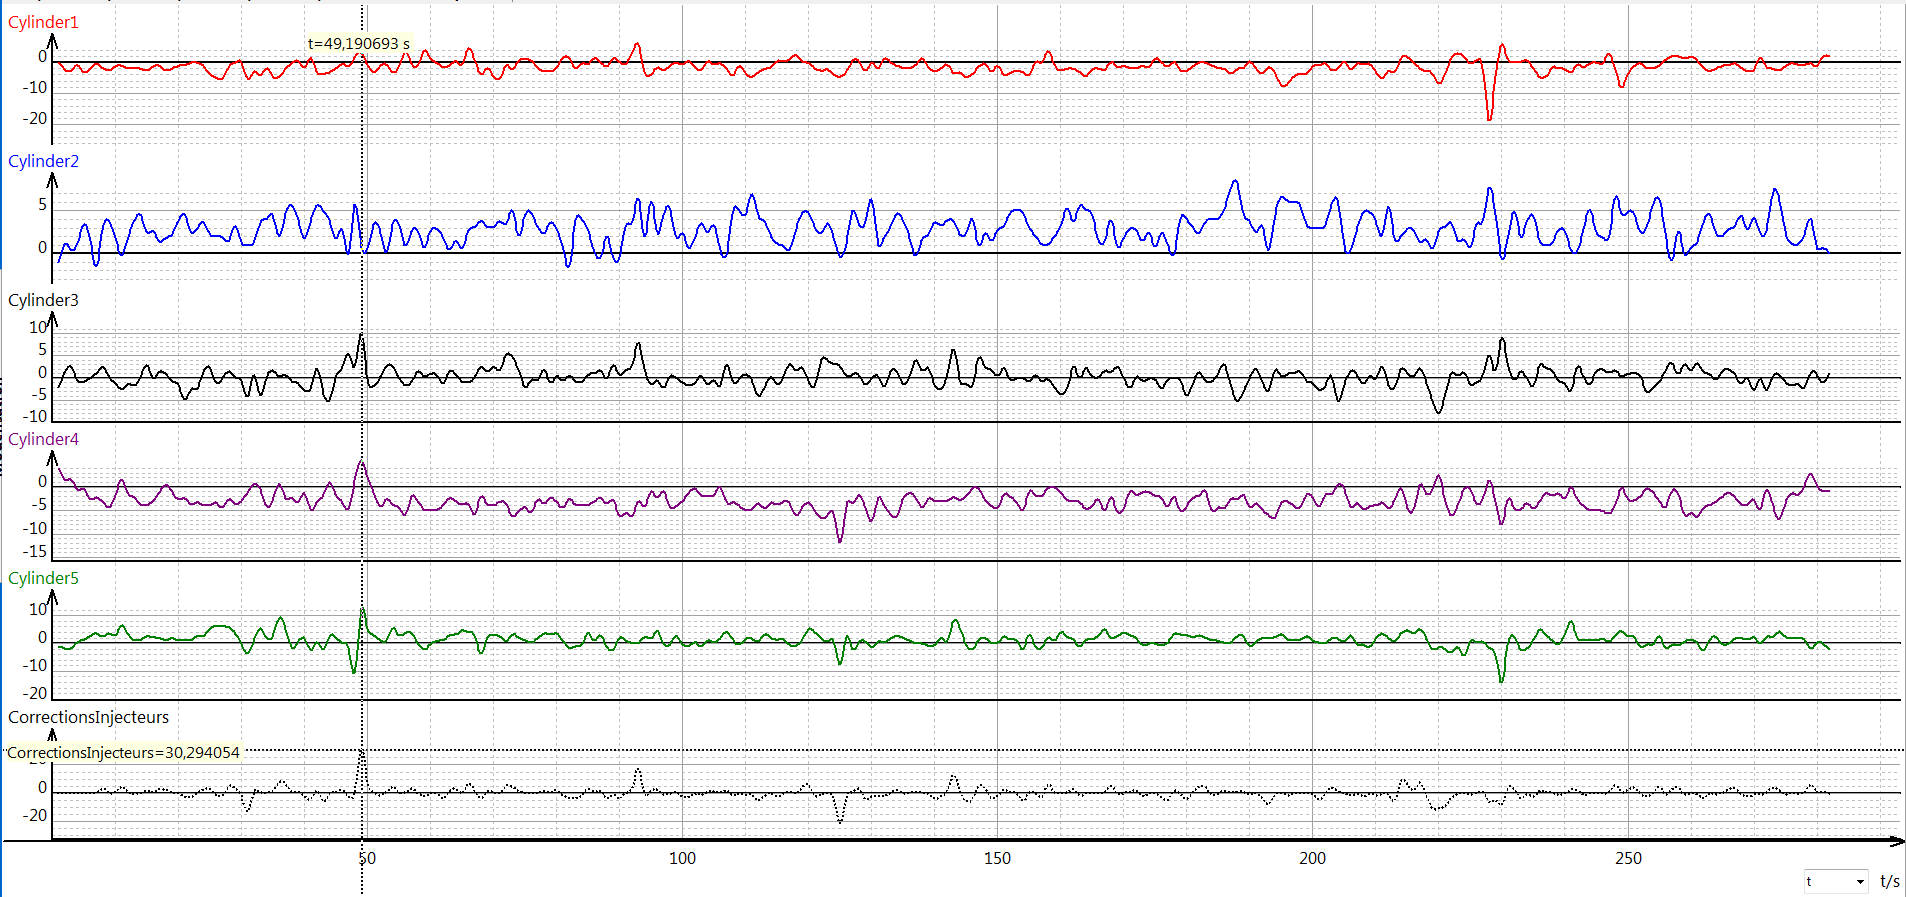Image resolution: width=1906 pixels, height=897 pixels.
Task: Click the Cylinder2 y-axis arrowhead
Action: point(53,180)
